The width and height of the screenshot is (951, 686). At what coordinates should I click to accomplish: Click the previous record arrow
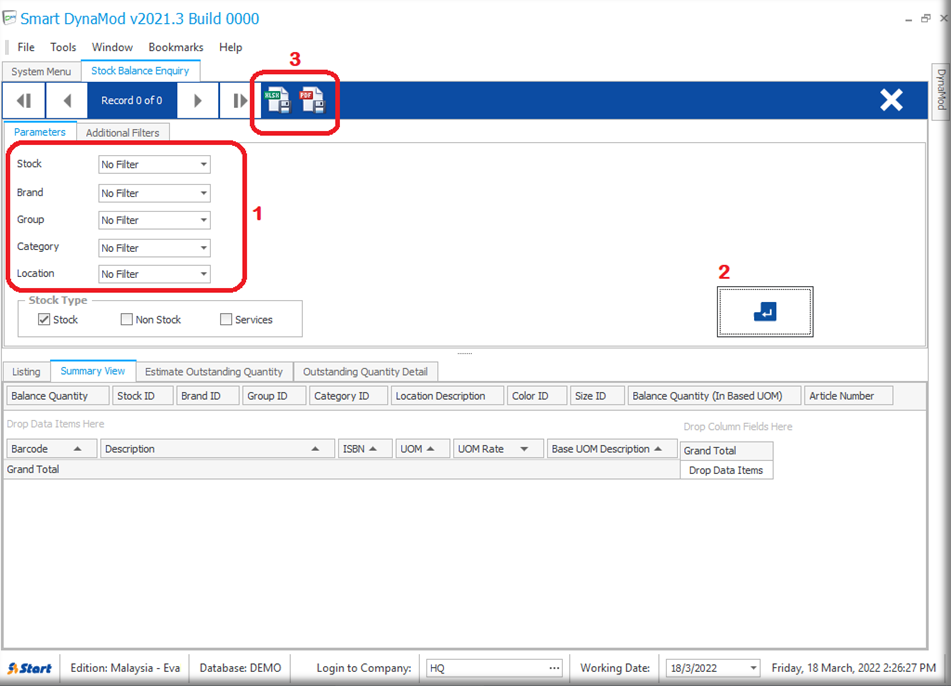(x=67, y=100)
